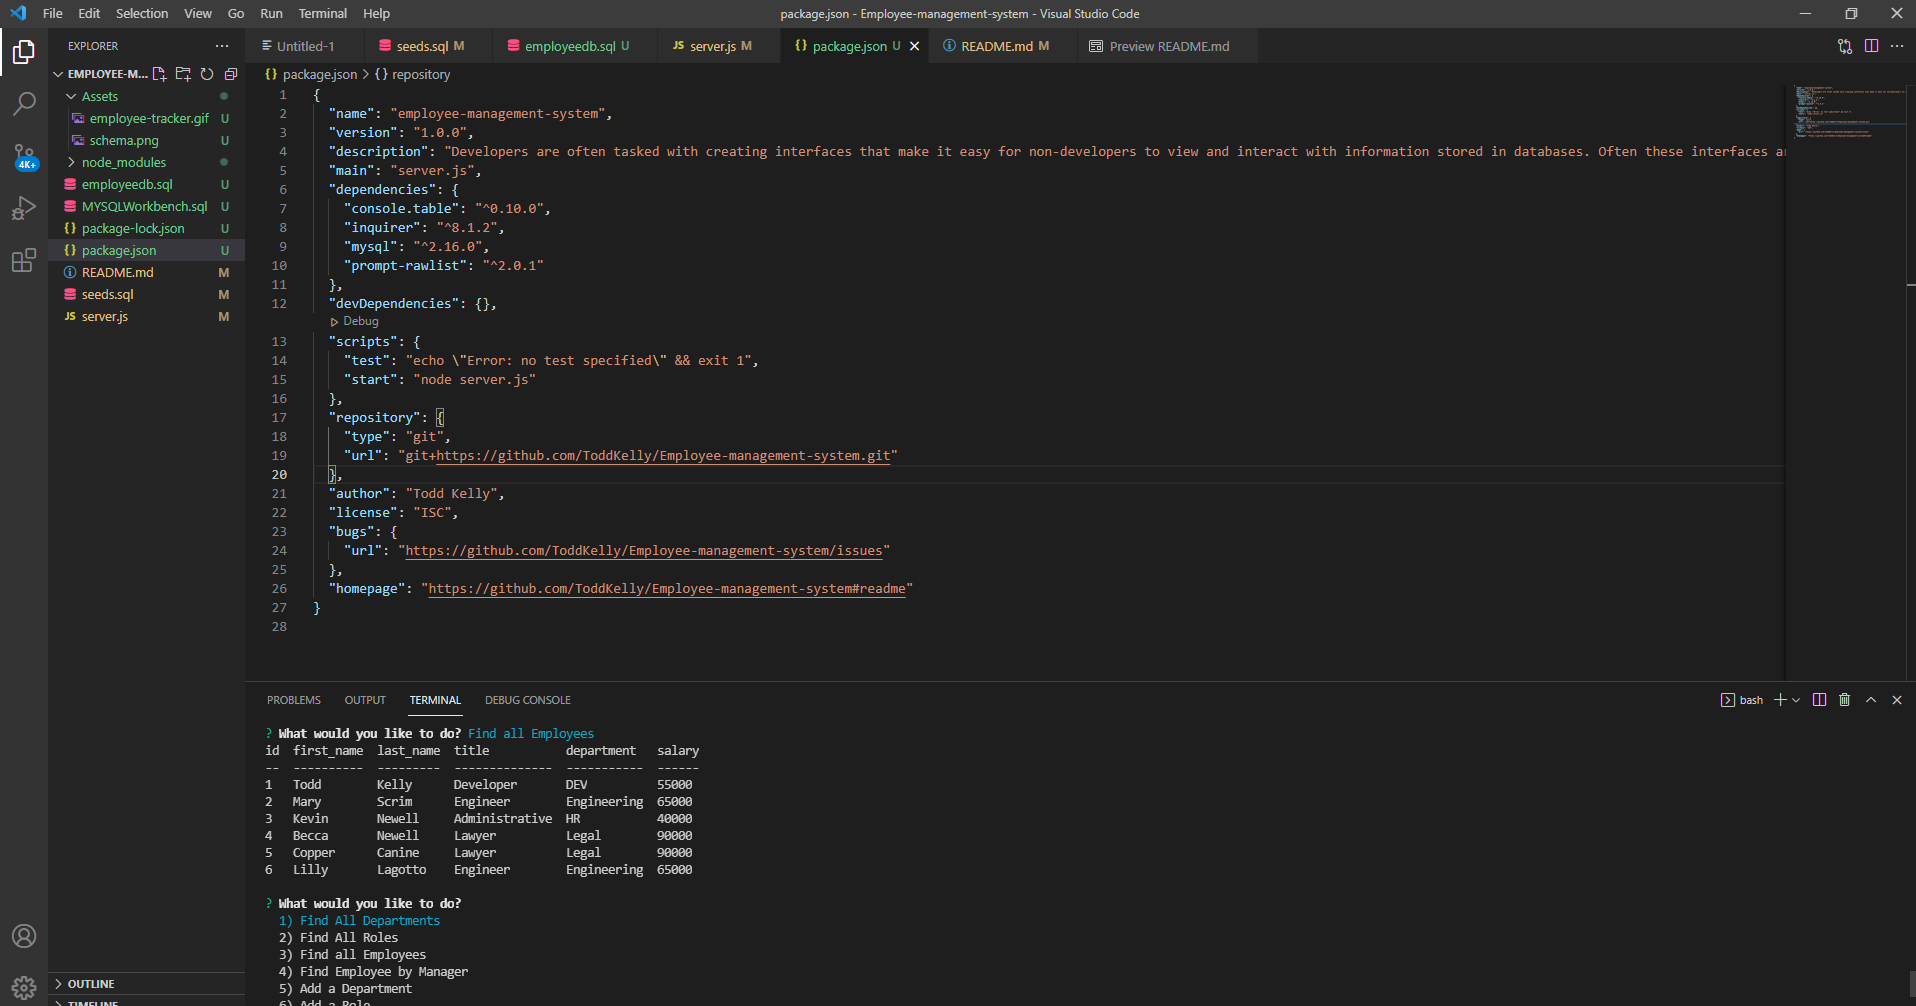The image size is (1916, 1006).
Task: Switch to the server.js editor tab
Action: (712, 46)
